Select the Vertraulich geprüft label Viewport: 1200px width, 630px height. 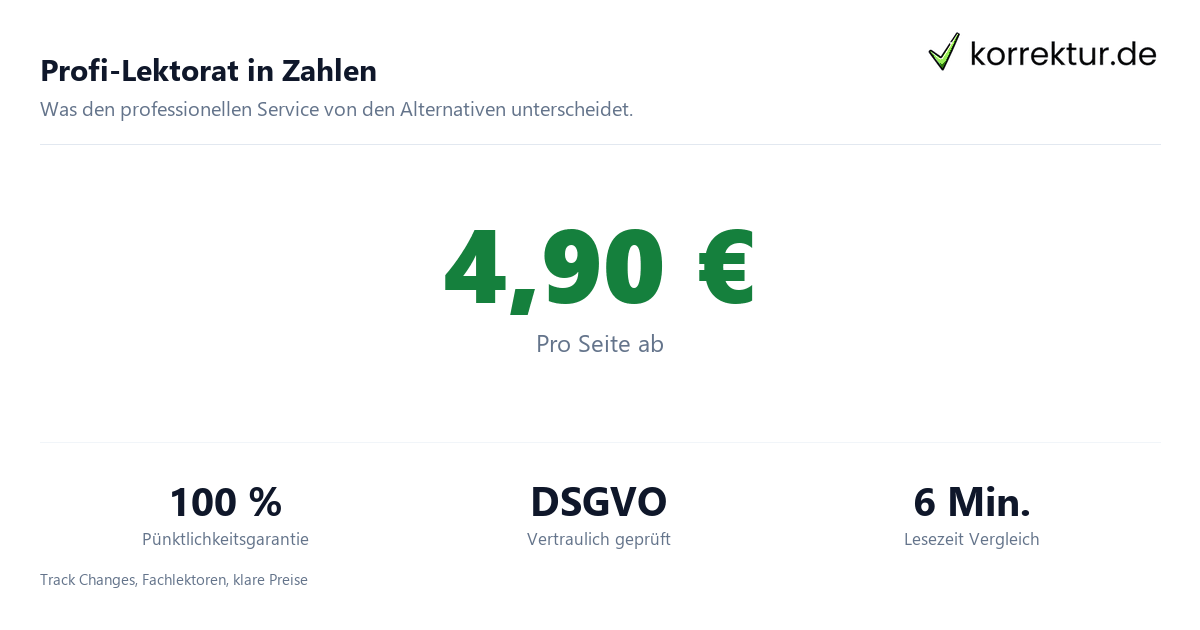(x=599, y=539)
